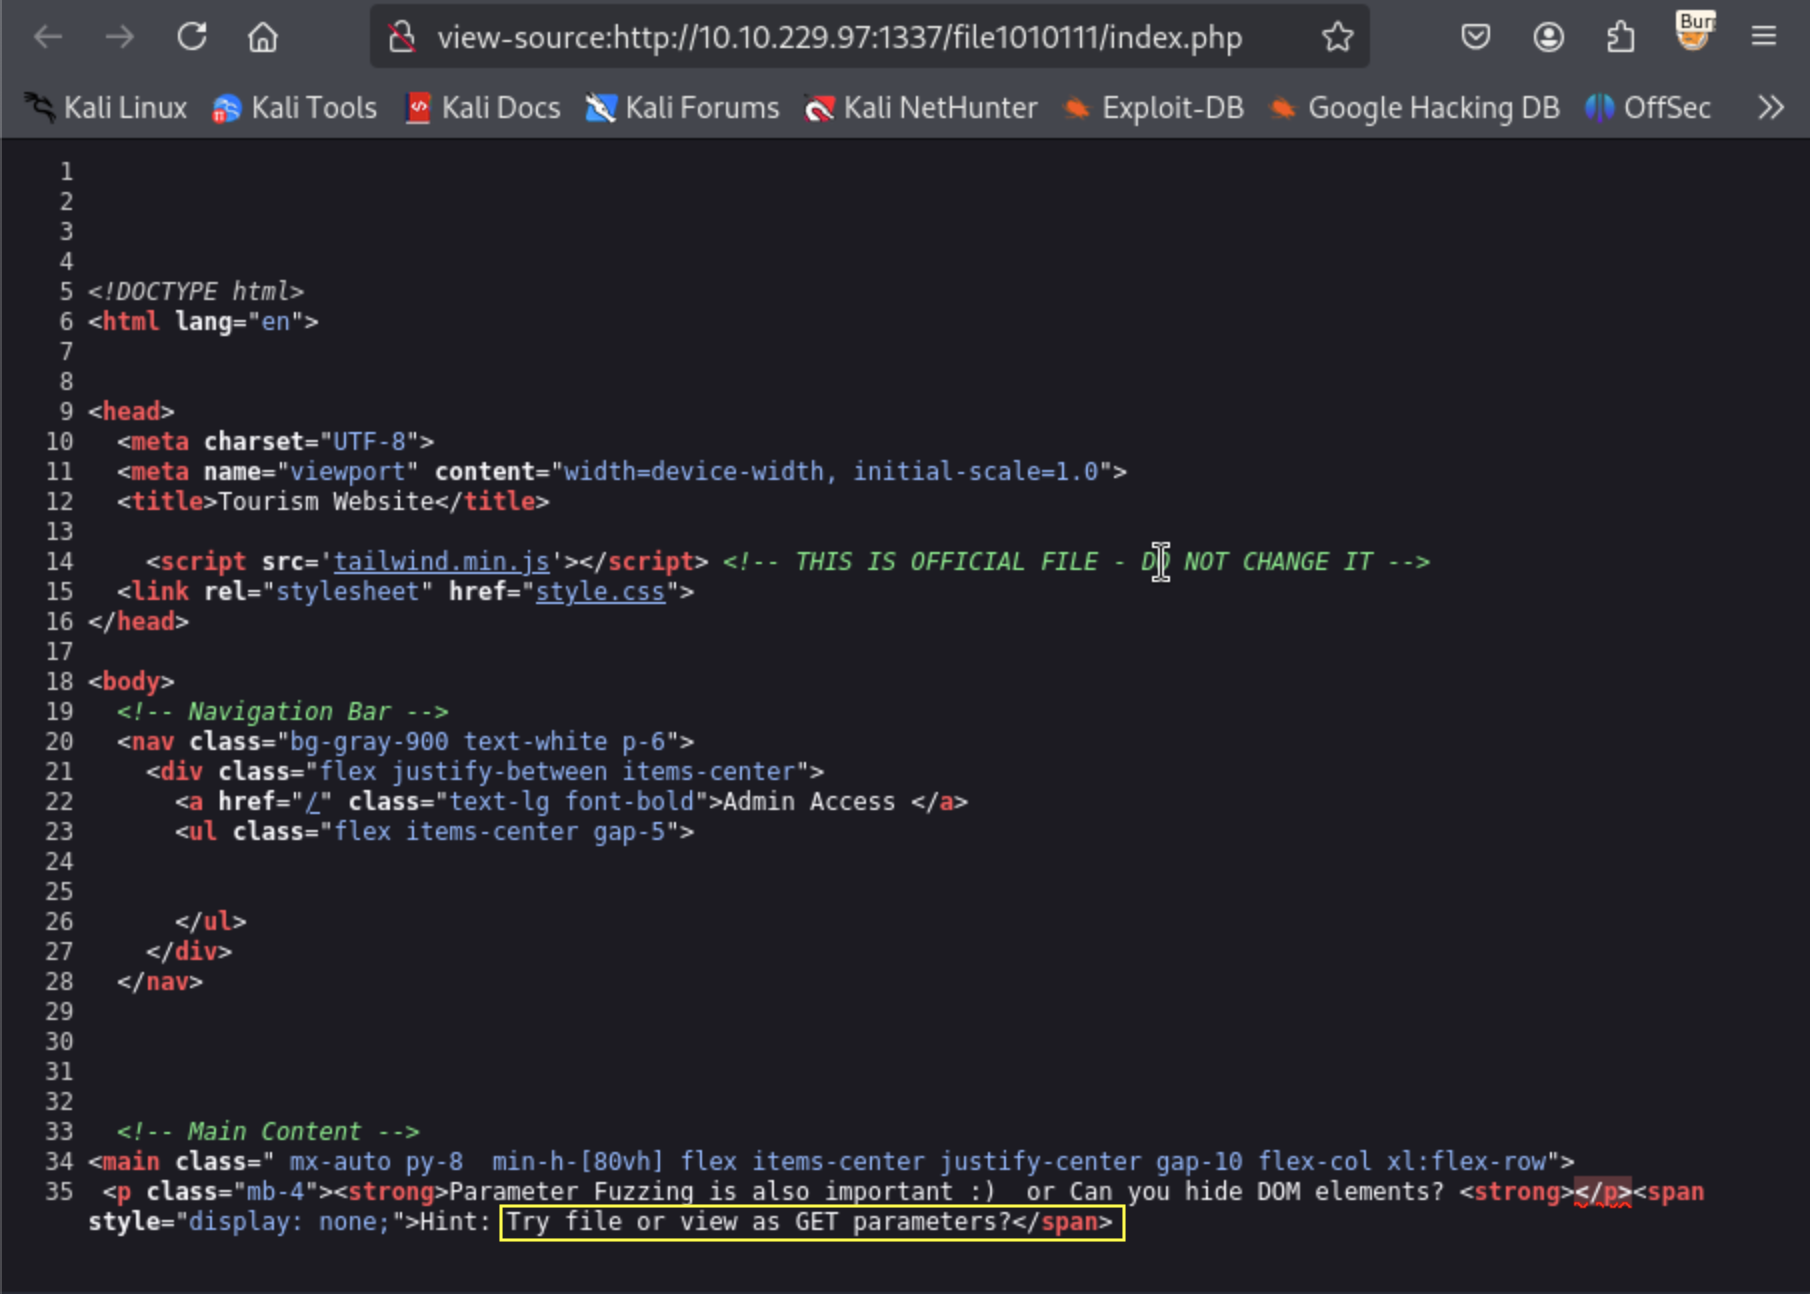Navigate back to the previous page
Screen dimensions: 1810x1294
[48, 37]
